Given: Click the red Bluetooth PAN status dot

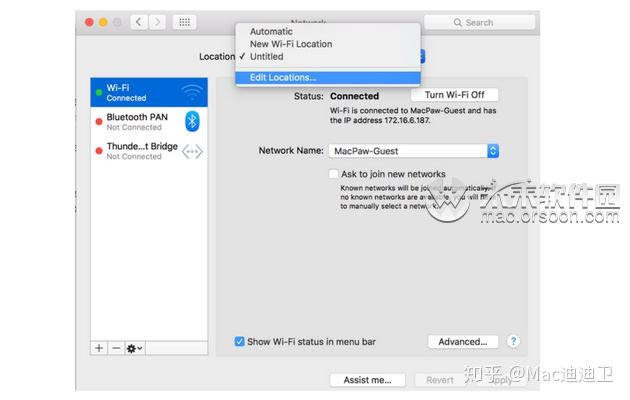Looking at the screenshot, I should point(99,122).
